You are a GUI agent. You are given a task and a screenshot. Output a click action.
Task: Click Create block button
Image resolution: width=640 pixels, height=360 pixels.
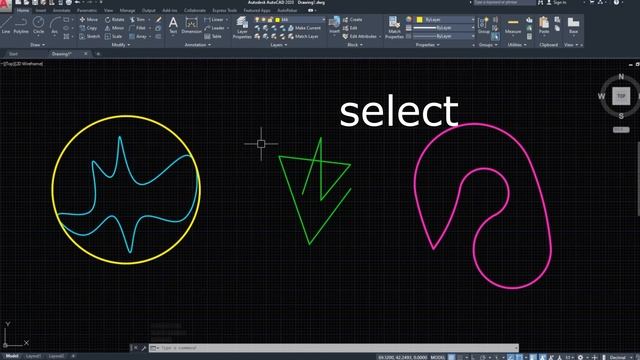353,20
